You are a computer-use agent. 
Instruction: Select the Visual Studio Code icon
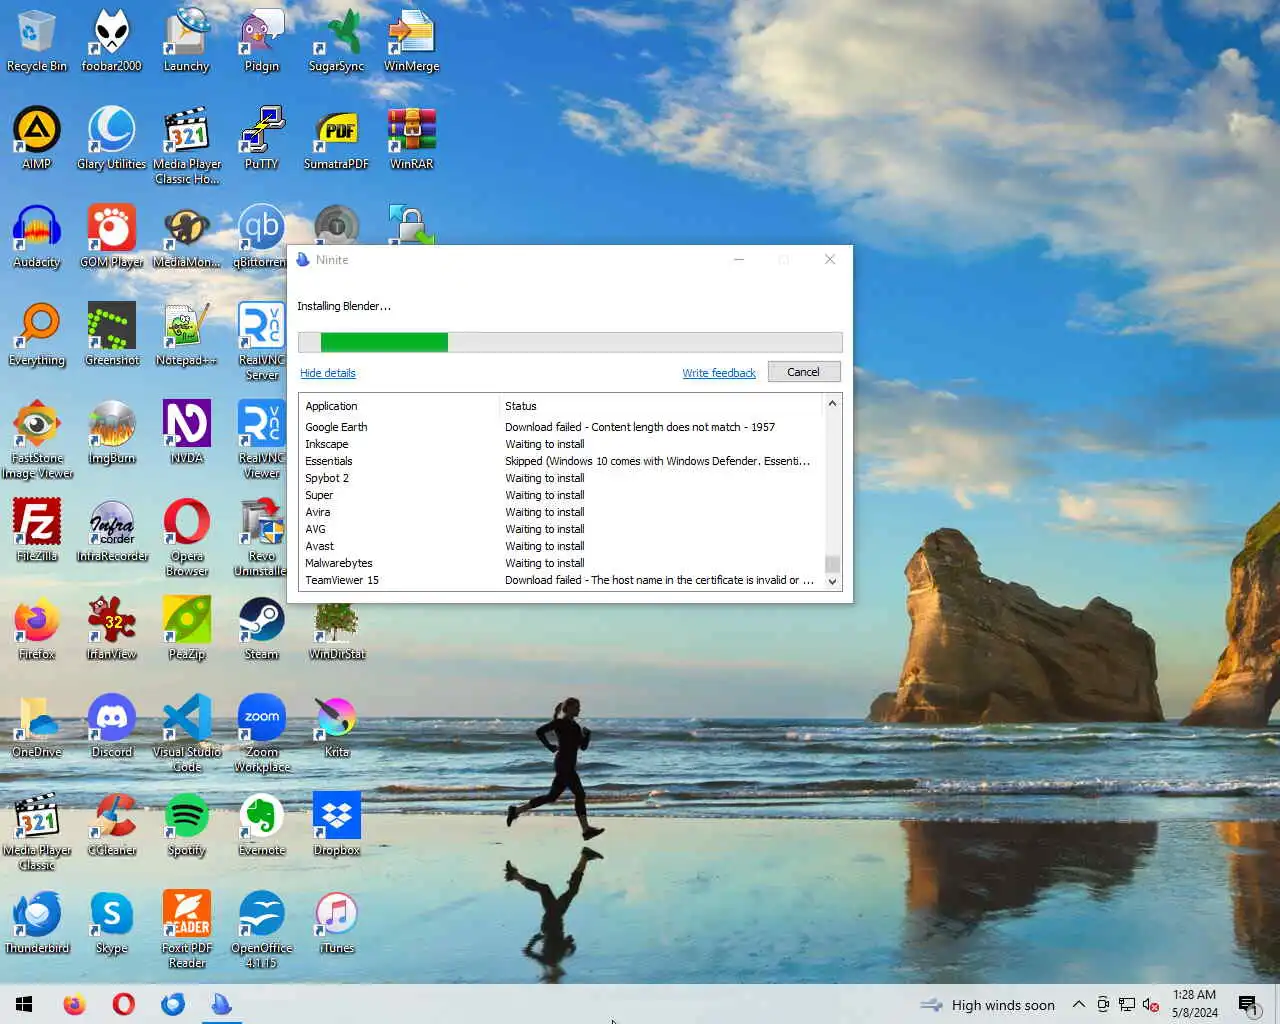coord(186,734)
